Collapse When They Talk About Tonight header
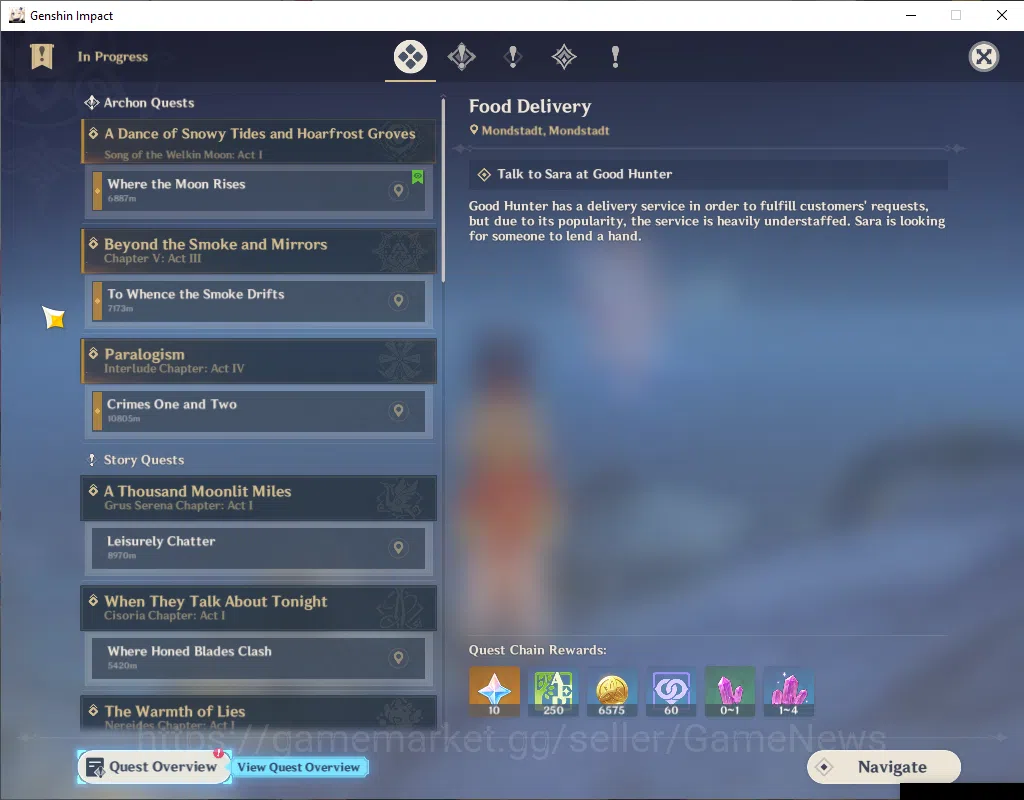Viewport: 1024px width, 800px height. (259, 607)
